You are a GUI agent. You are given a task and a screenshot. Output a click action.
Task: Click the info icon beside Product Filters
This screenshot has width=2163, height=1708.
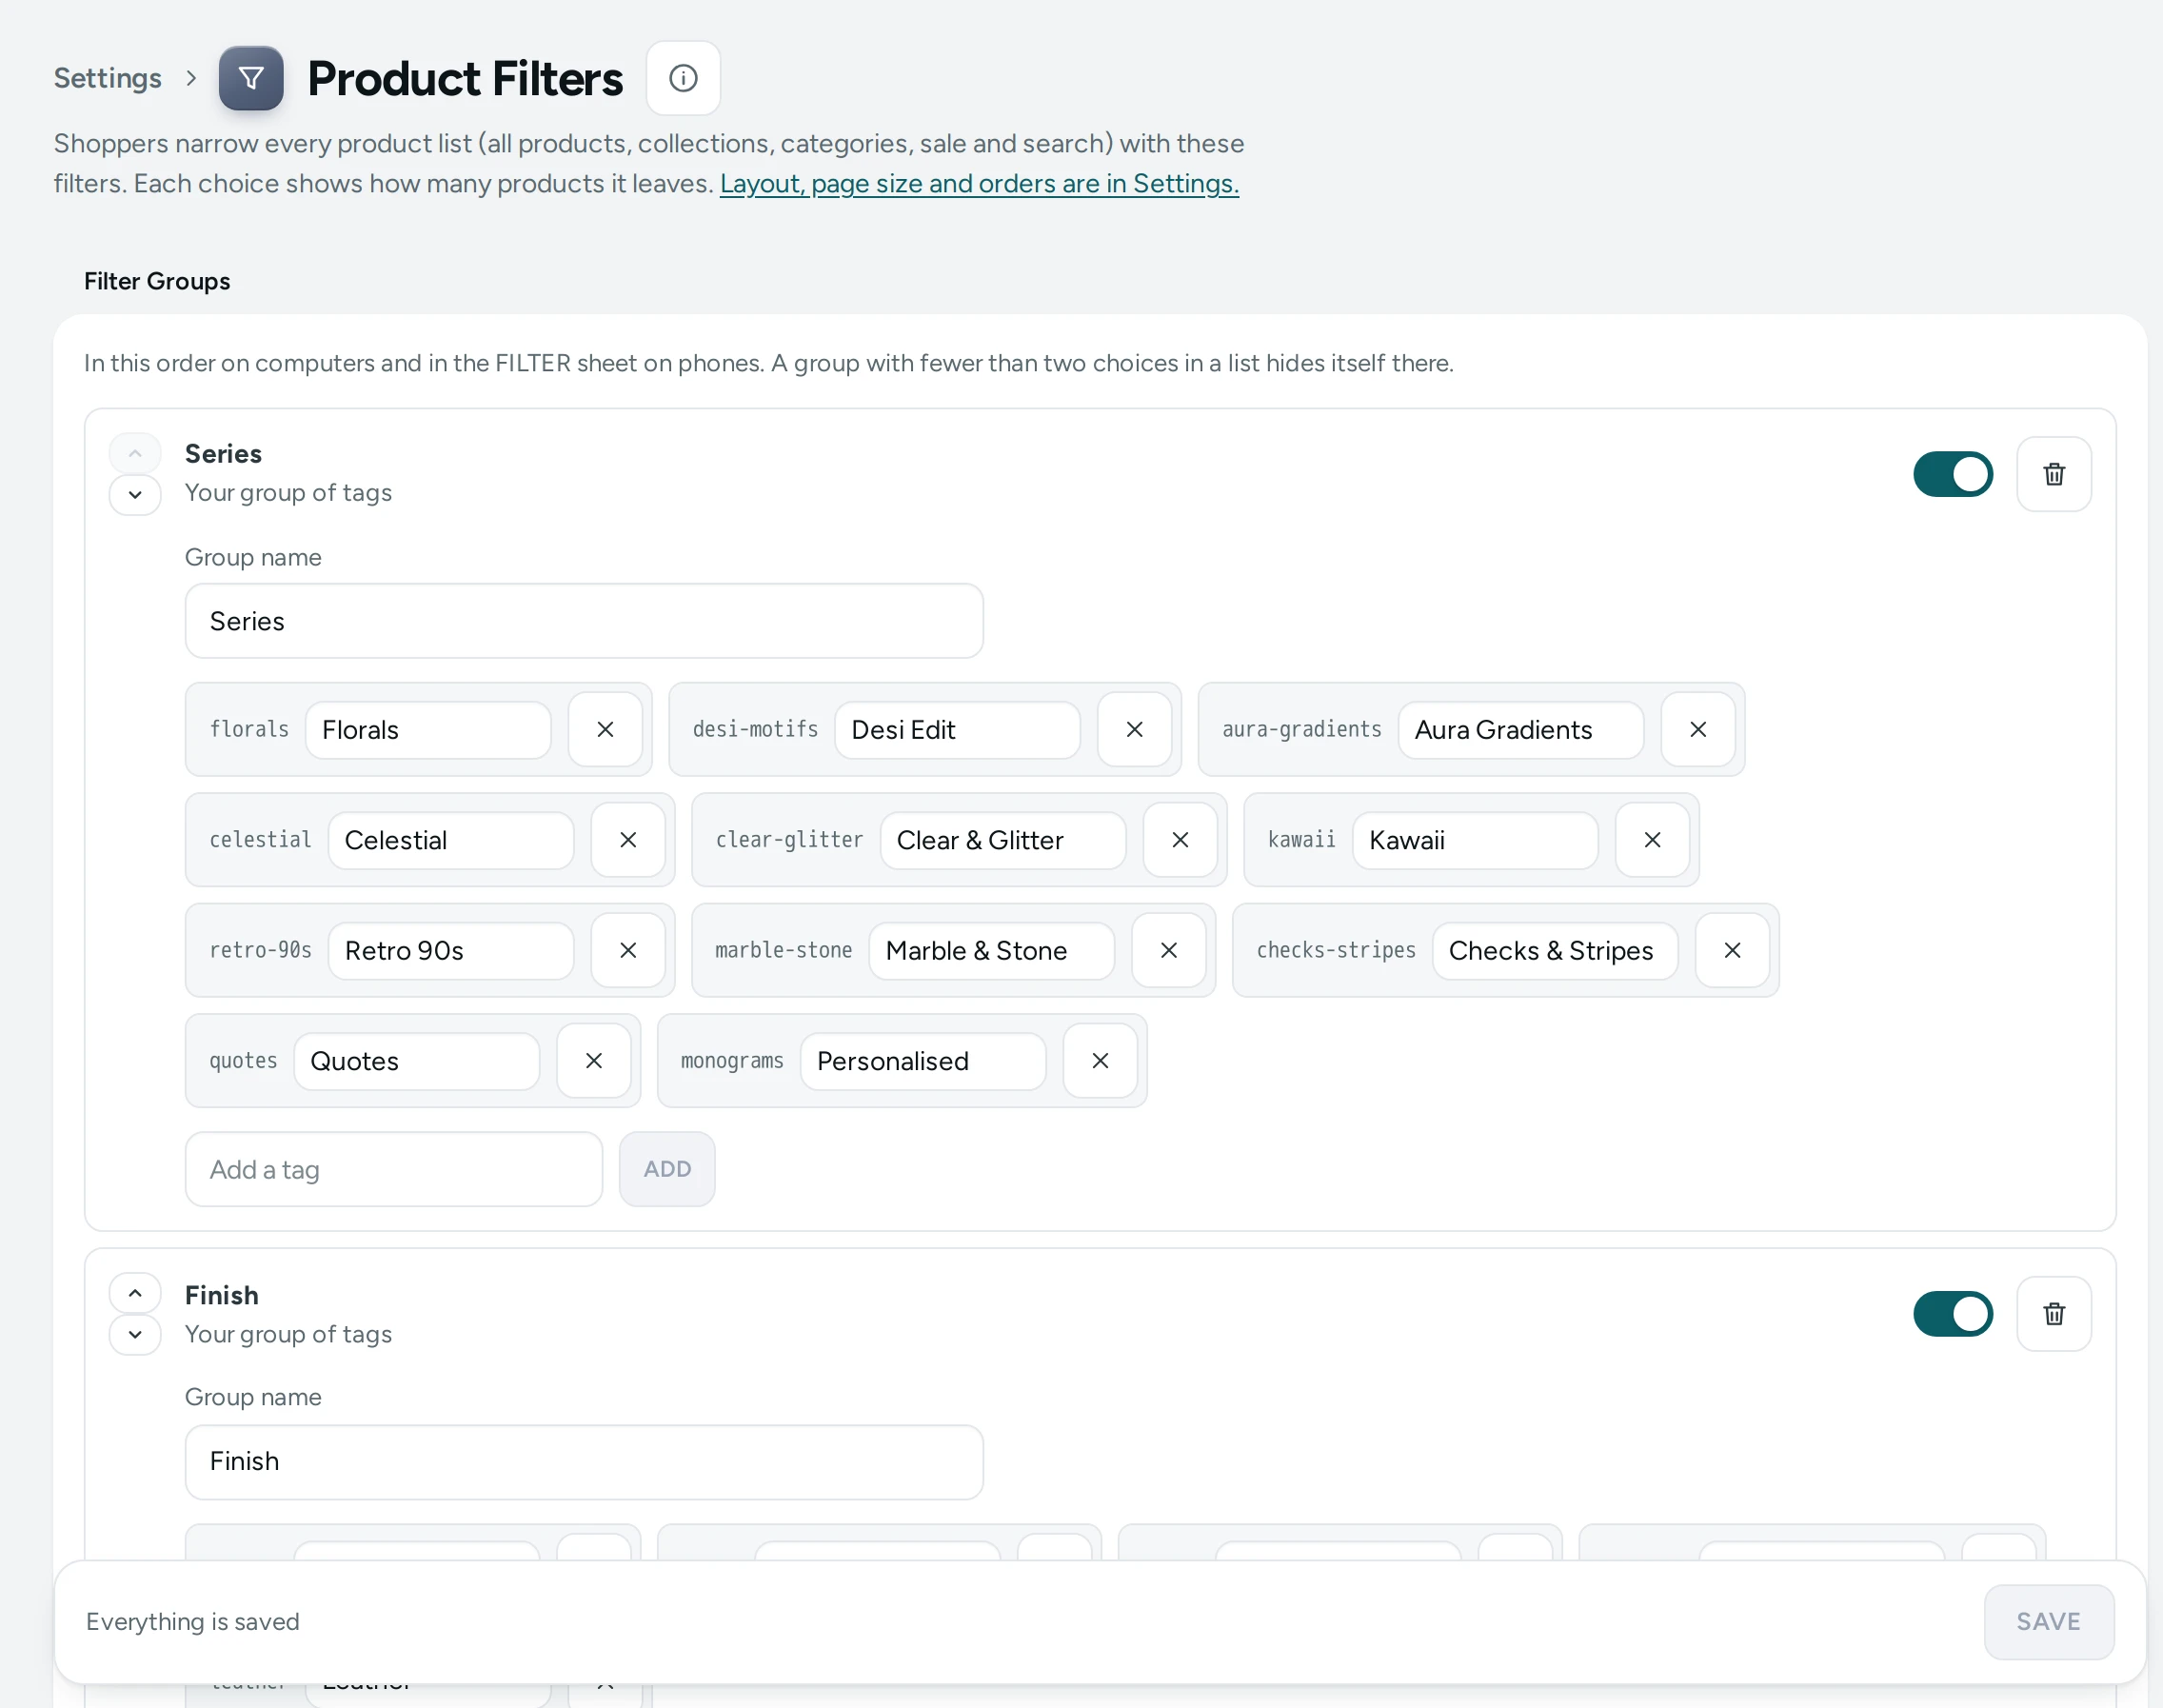(x=683, y=78)
